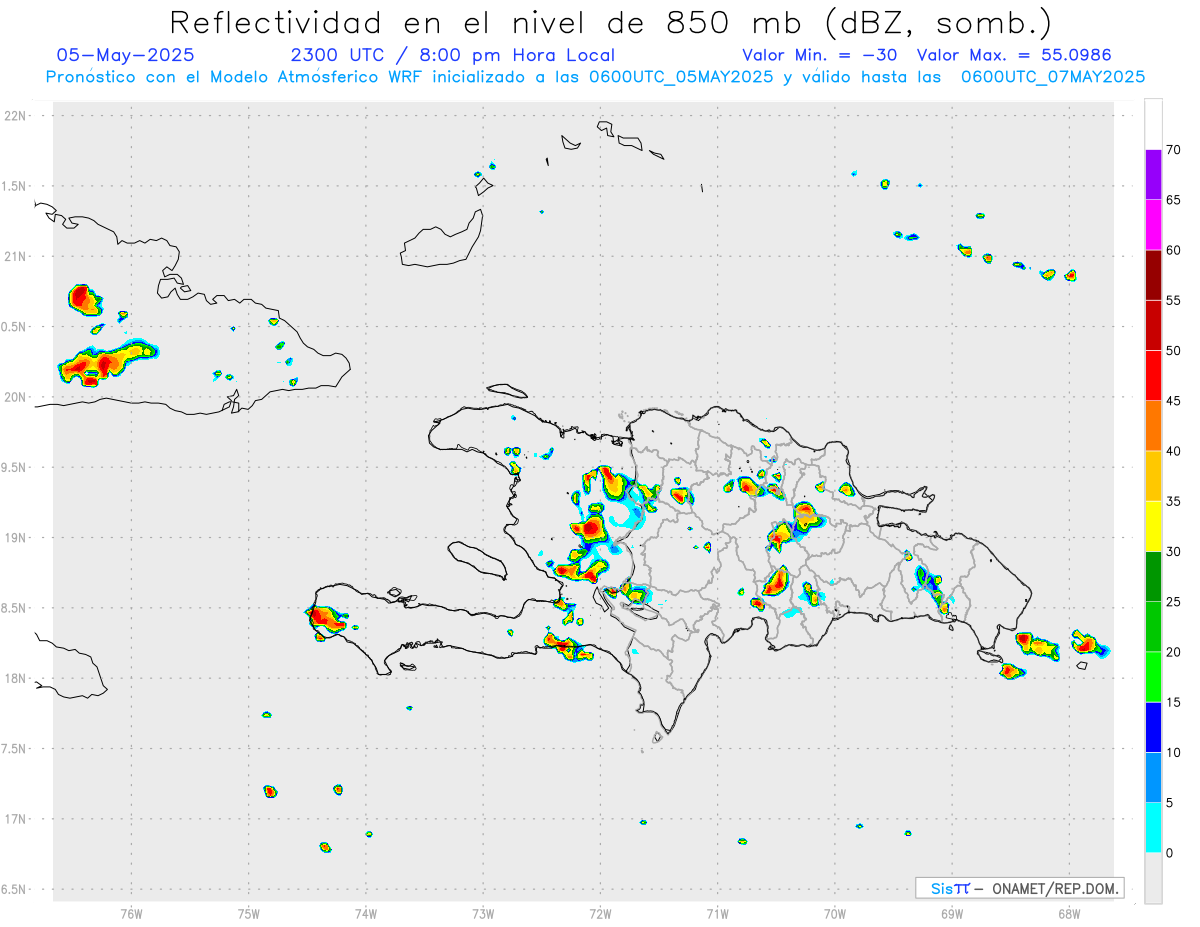Select the '72W' longitude label
The image size is (1200, 927).
tap(600, 912)
